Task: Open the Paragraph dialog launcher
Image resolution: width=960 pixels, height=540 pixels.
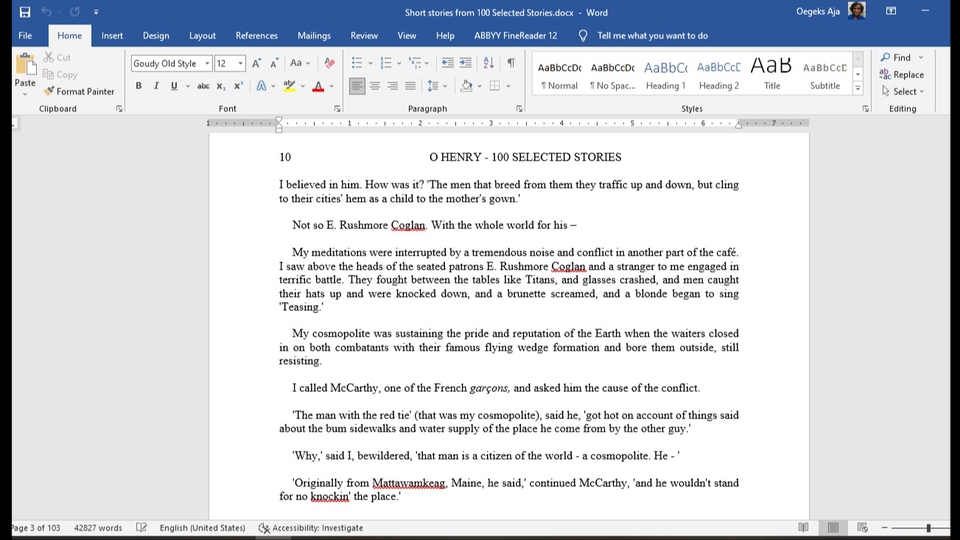Action: 519,108
